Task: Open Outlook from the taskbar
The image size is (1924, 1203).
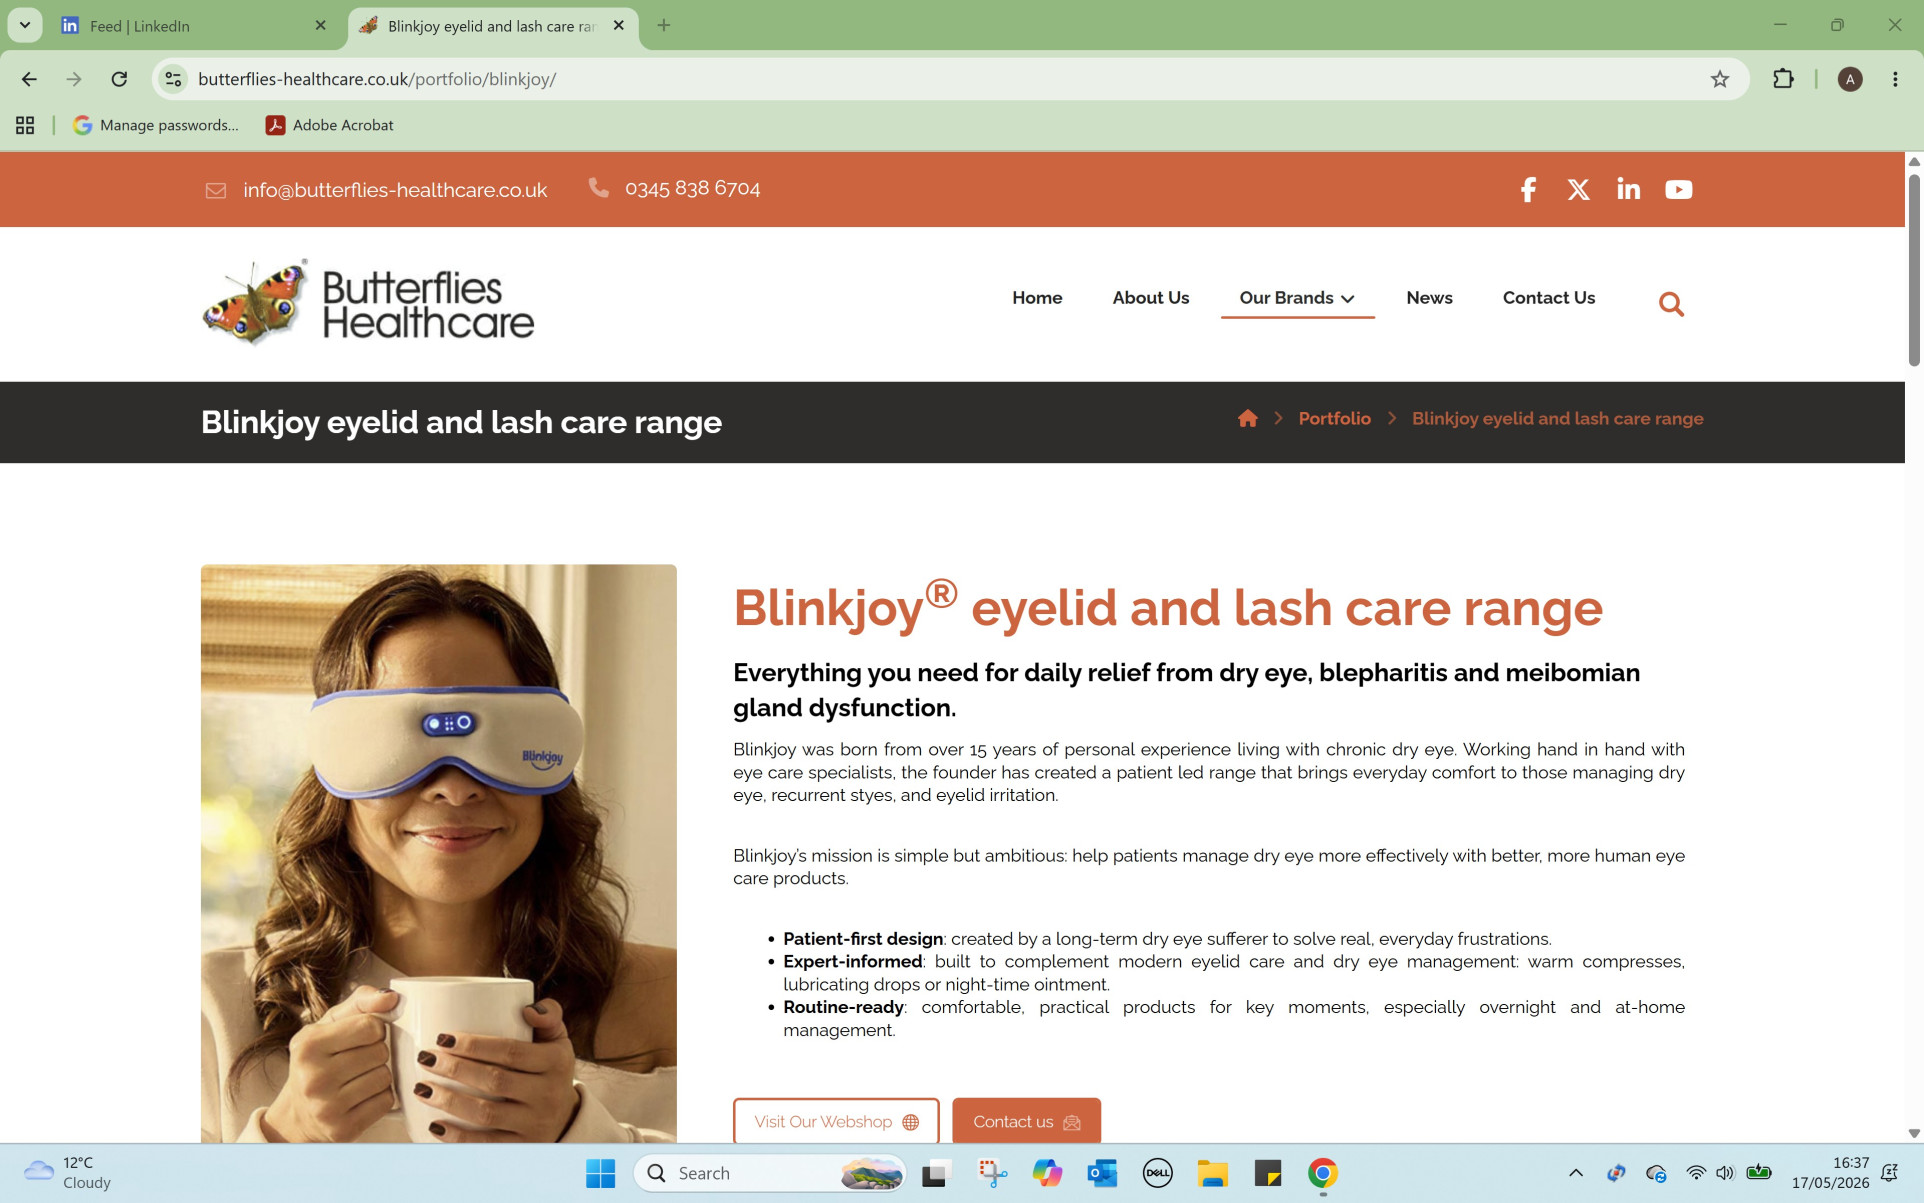Action: tap(1102, 1173)
